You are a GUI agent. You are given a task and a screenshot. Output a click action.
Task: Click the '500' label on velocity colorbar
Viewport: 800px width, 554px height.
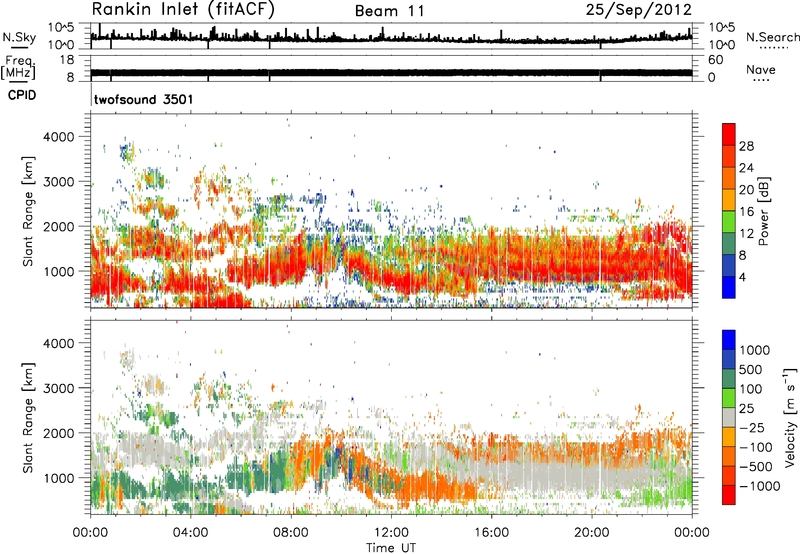[x=750, y=370]
